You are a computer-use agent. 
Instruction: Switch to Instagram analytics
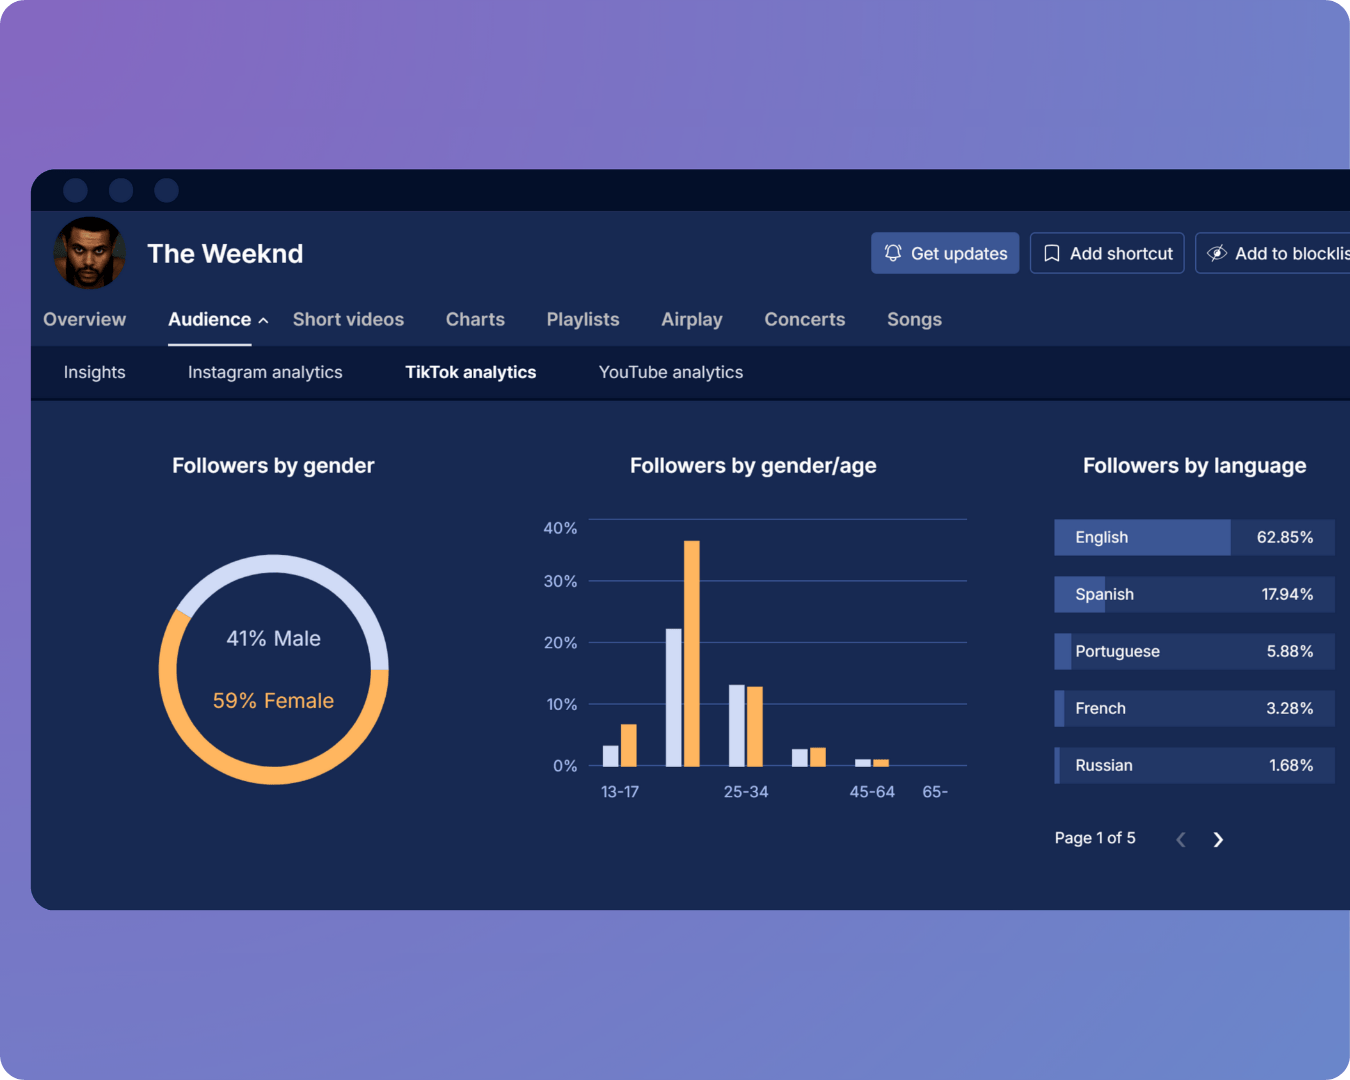[265, 372]
